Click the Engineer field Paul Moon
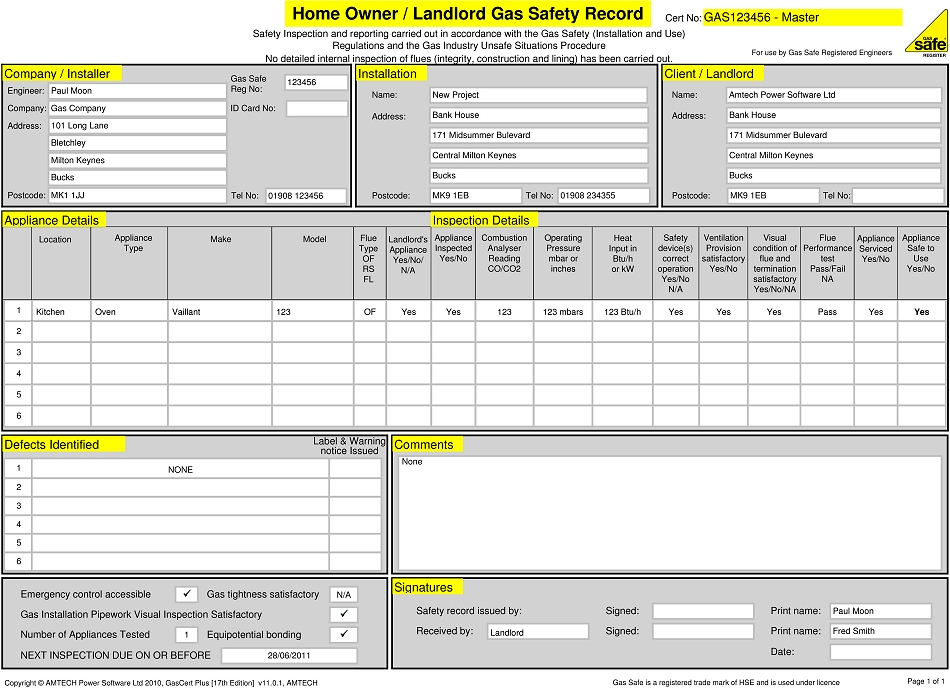Image resolution: width=950 pixels, height=690 pixels. (x=138, y=91)
